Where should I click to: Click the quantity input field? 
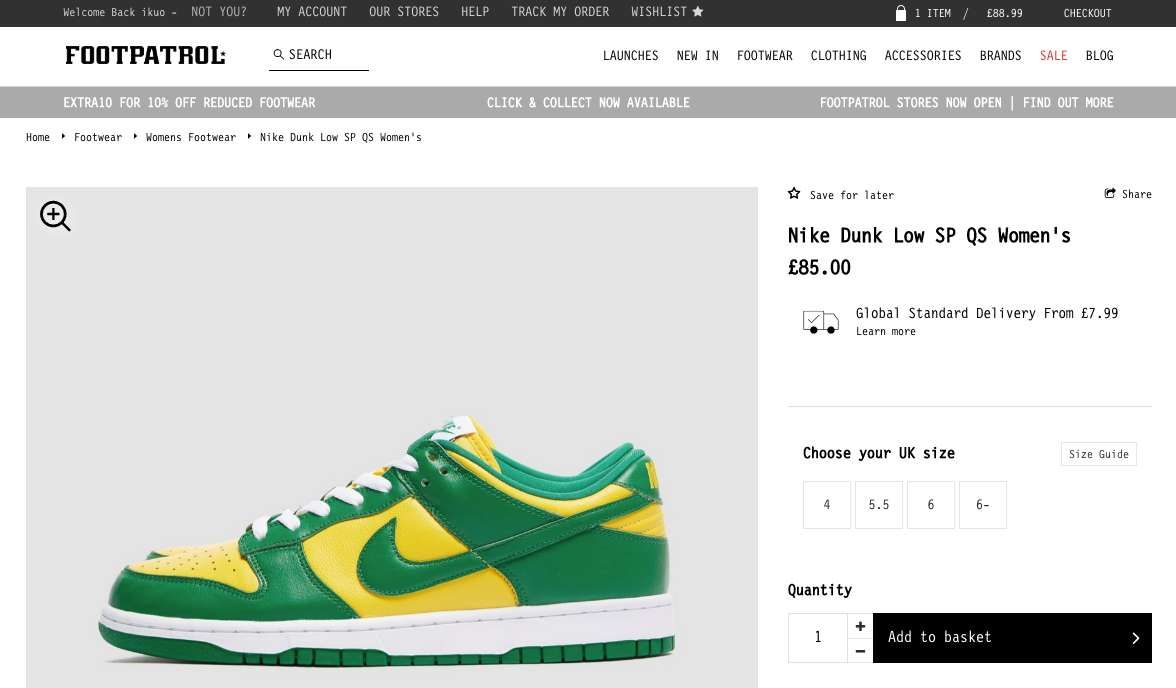[818, 637]
